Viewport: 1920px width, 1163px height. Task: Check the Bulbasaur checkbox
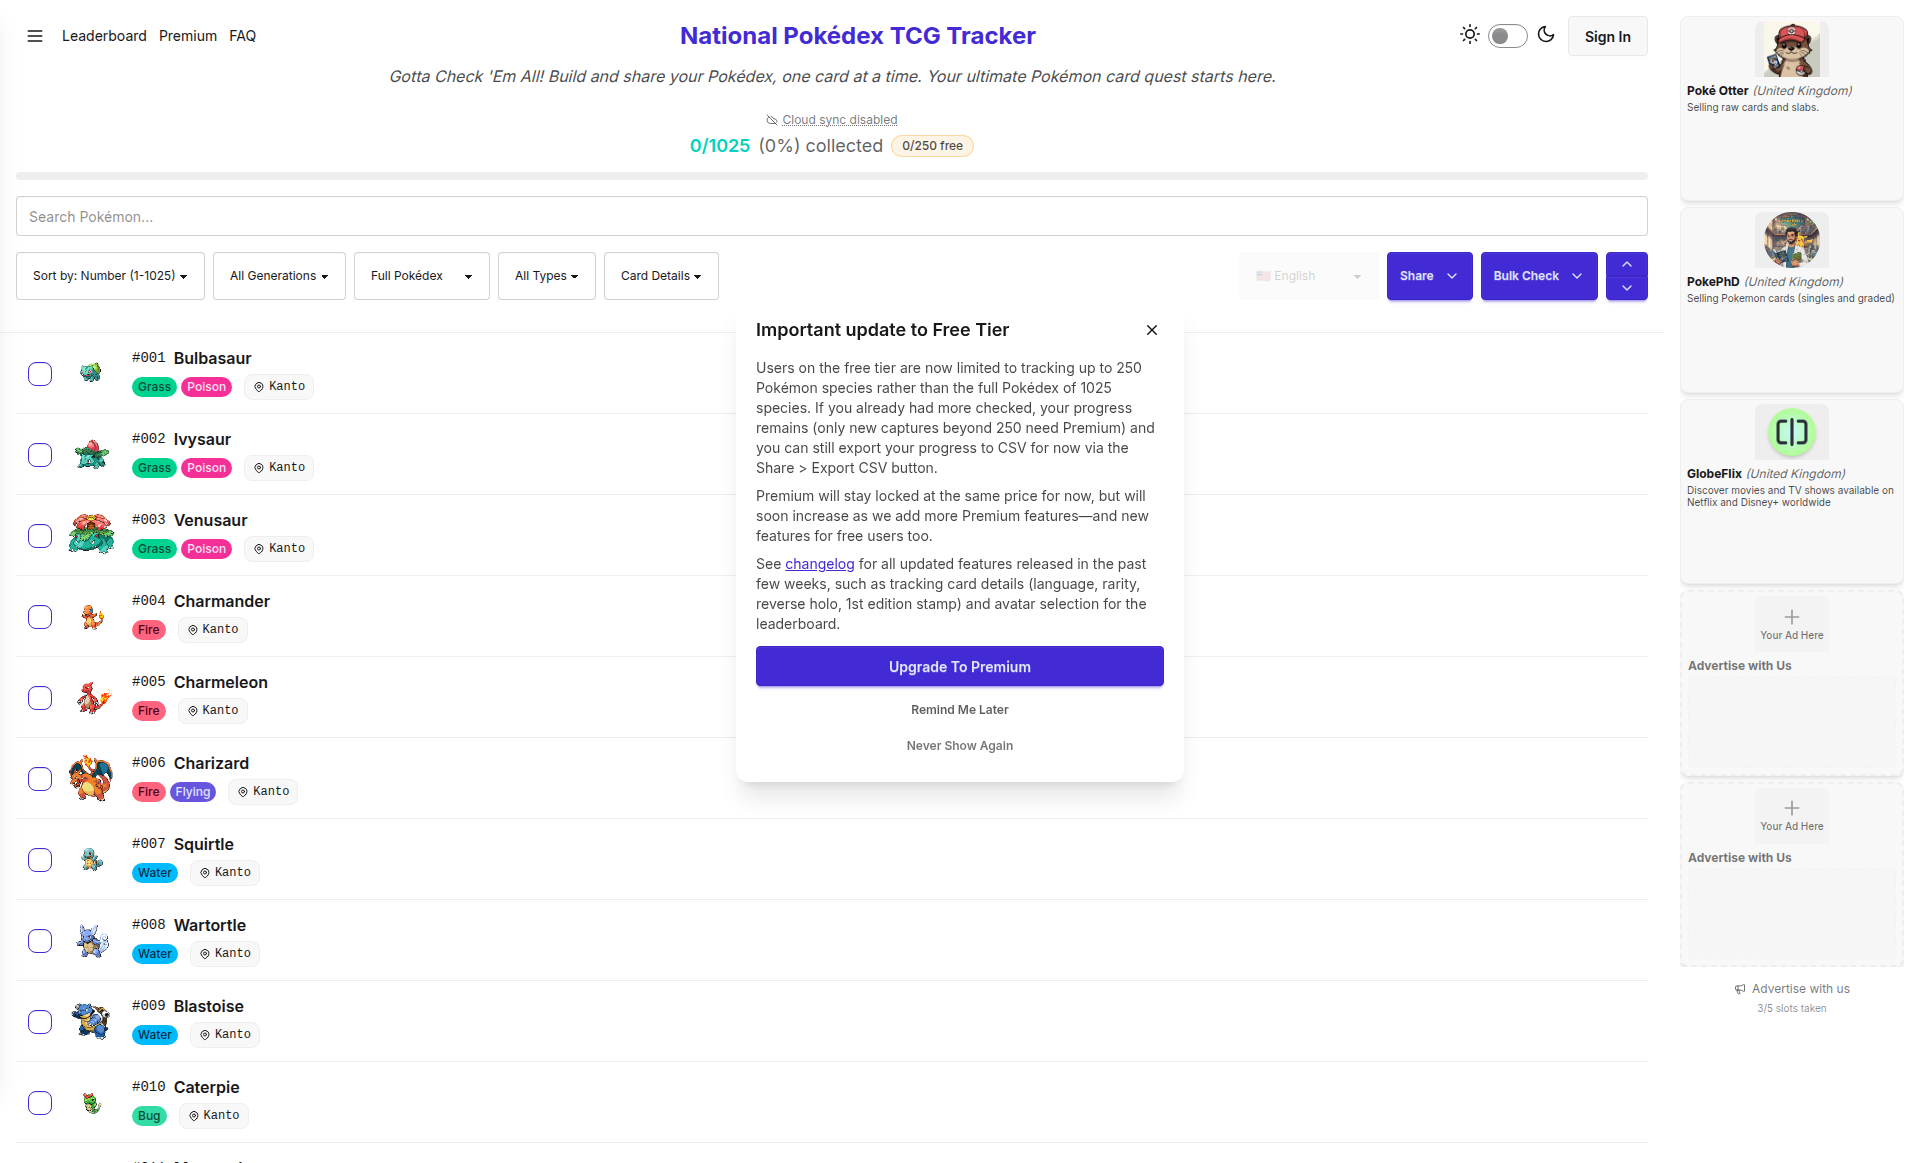point(40,374)
